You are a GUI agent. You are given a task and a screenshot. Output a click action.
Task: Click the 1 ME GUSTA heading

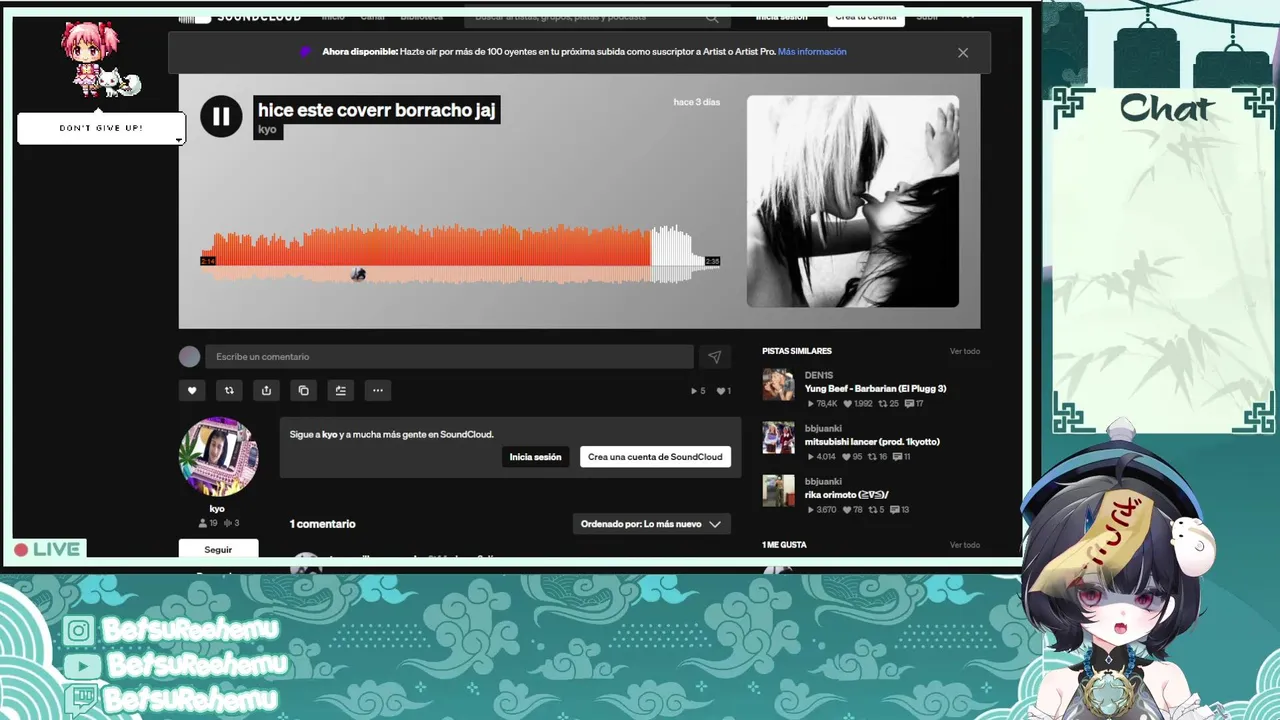click(784, 545)
